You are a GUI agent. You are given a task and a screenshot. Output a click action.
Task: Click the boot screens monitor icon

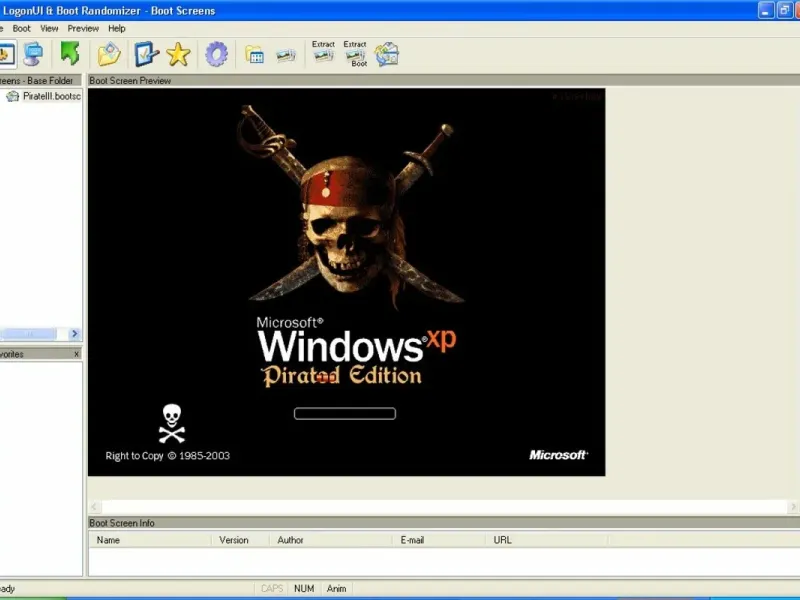(33, 54)
